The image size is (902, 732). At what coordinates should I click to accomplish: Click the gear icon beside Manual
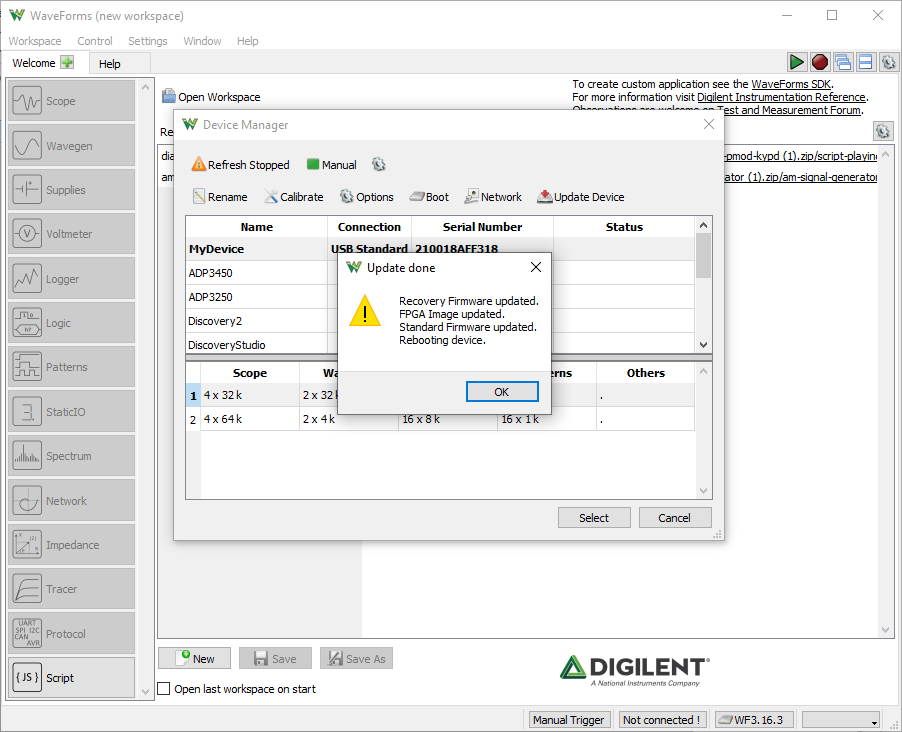click(379, 165)
